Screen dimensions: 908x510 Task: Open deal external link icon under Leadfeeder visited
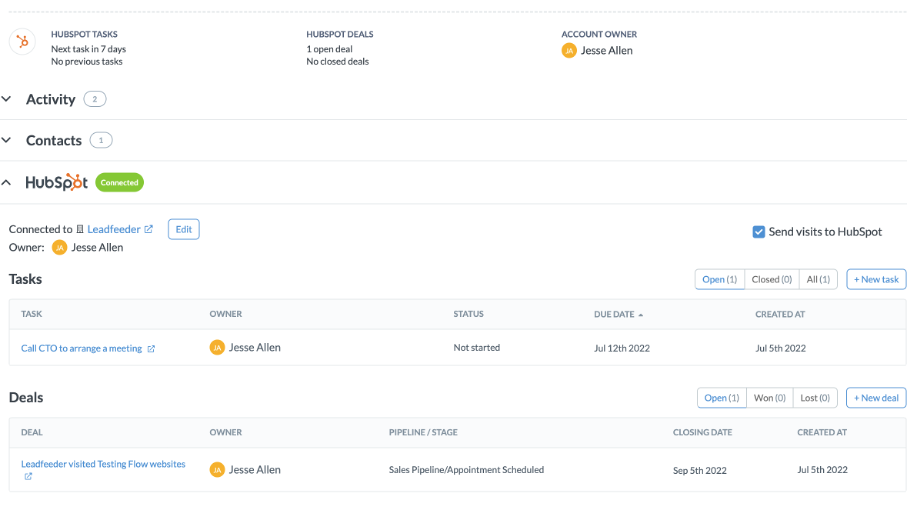28,476
